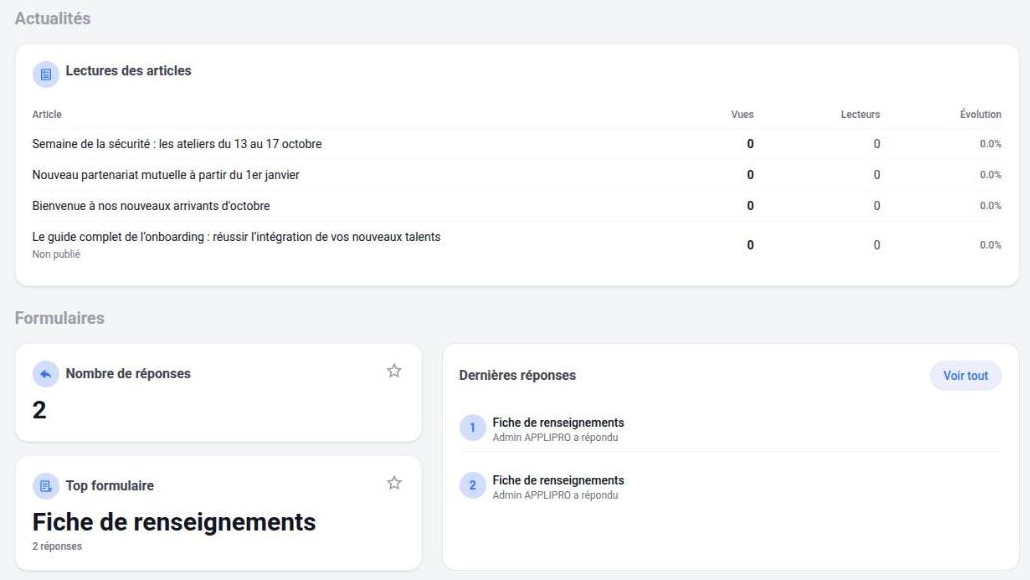This screenshot has height=580, width=1030.
Task: Click the Actualités section heading
Action: pos(53,18)
